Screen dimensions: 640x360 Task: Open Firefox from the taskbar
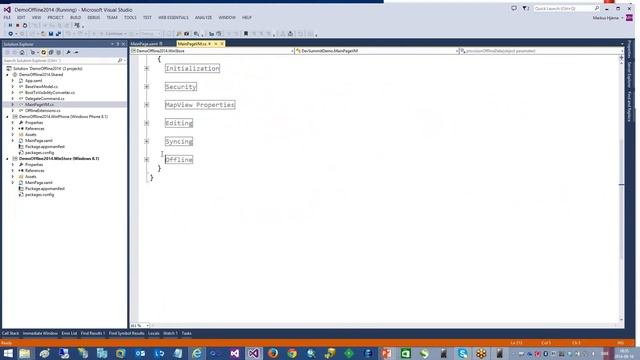coord(273,353)
